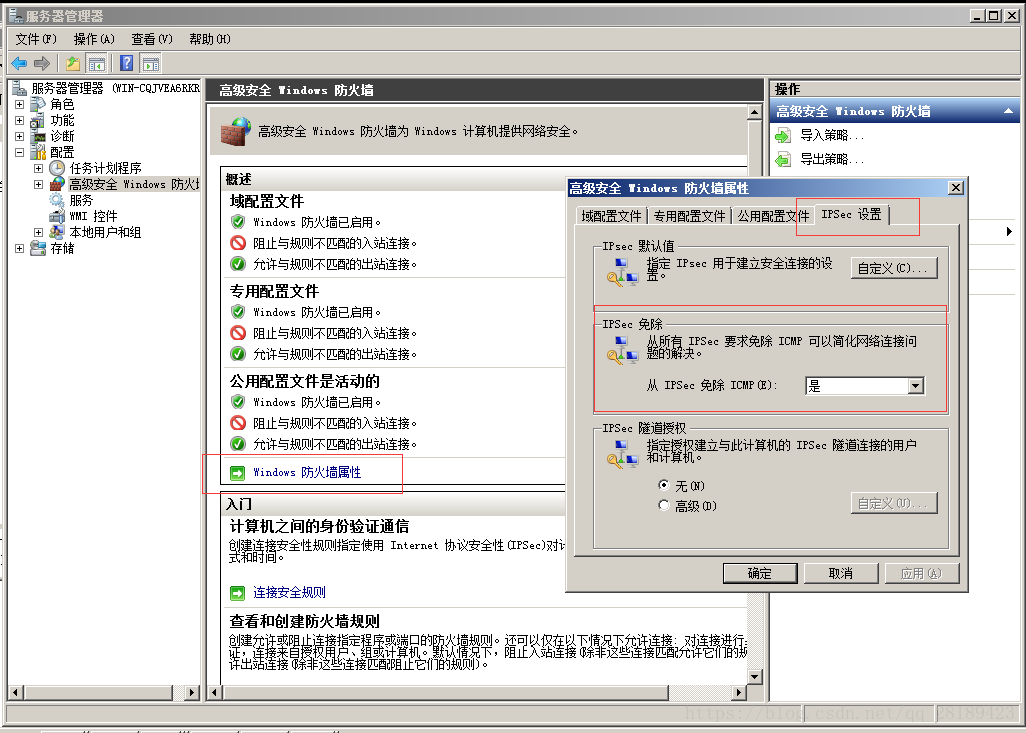Image resolution: width=1026 pixels, height=733 pixels.
Task: Toggle the console tree pane toolbar icon
Action: 97,63
